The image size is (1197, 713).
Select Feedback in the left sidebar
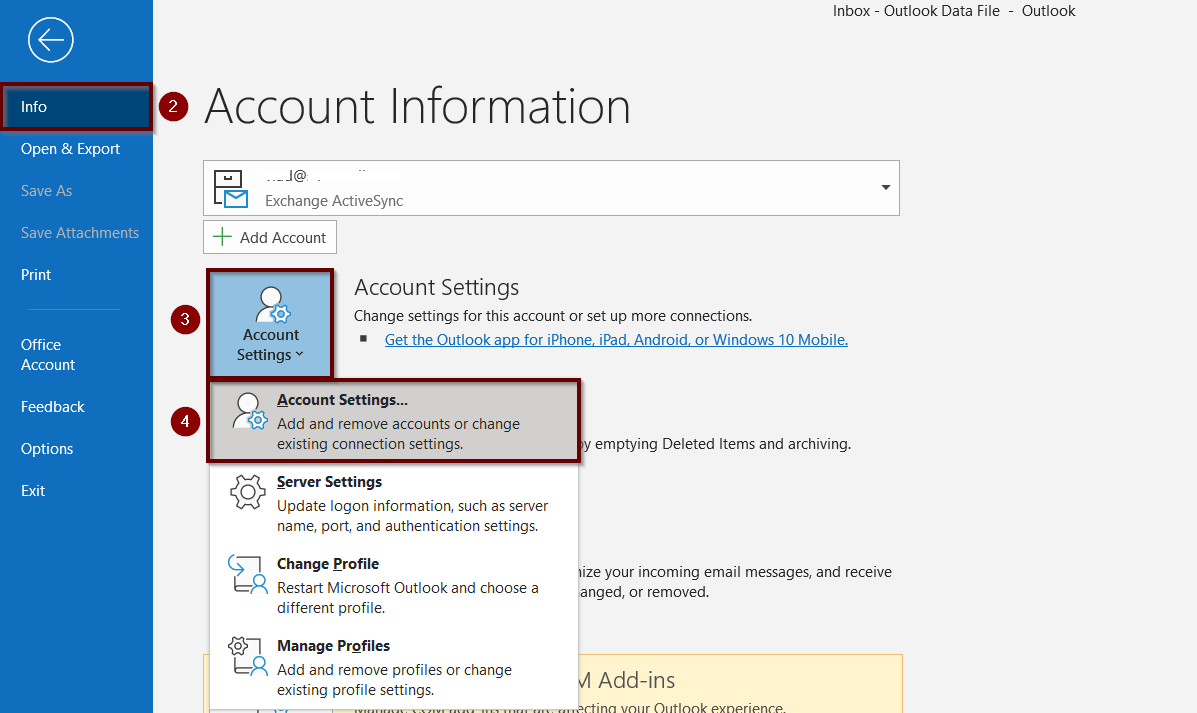click(x=52, y=407)
